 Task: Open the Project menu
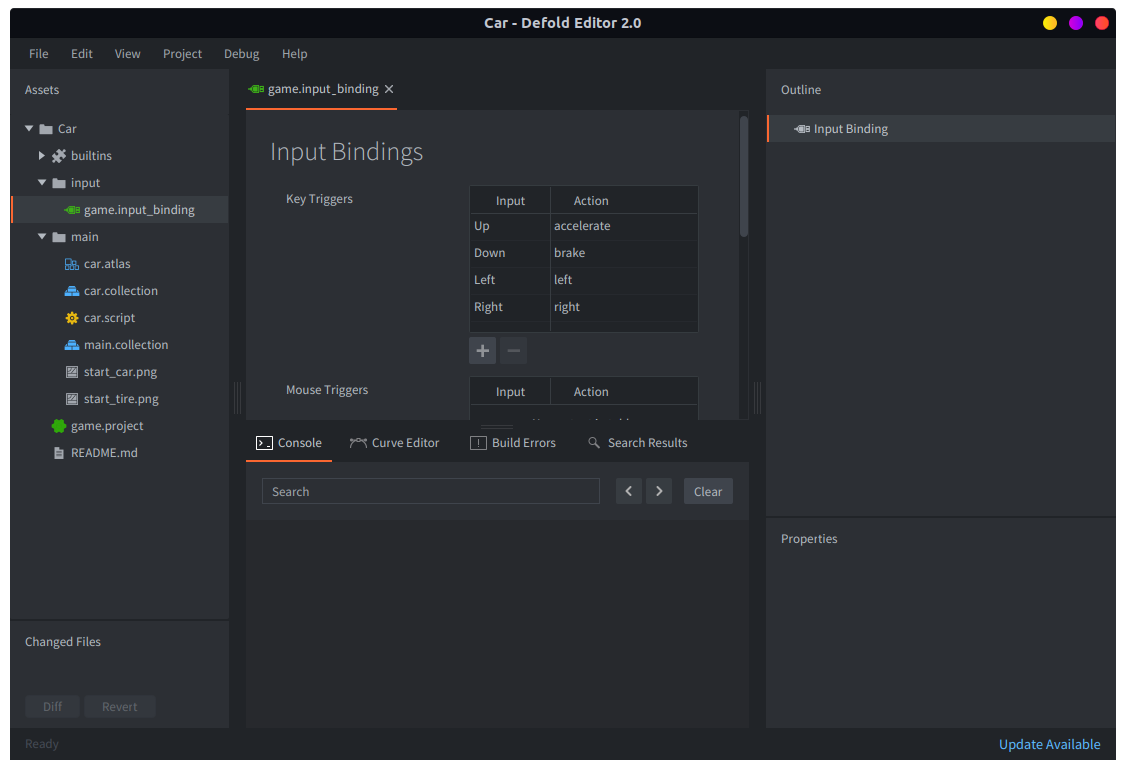click(x=182, y=54)
